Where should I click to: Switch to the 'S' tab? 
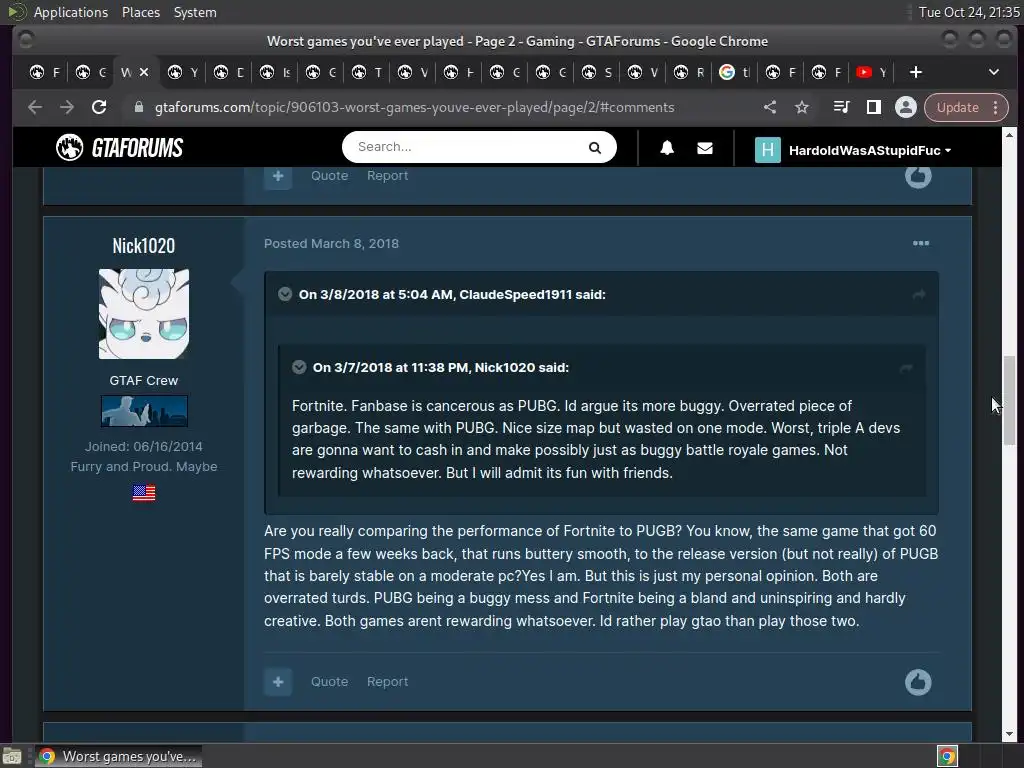(x=597, y=72)
